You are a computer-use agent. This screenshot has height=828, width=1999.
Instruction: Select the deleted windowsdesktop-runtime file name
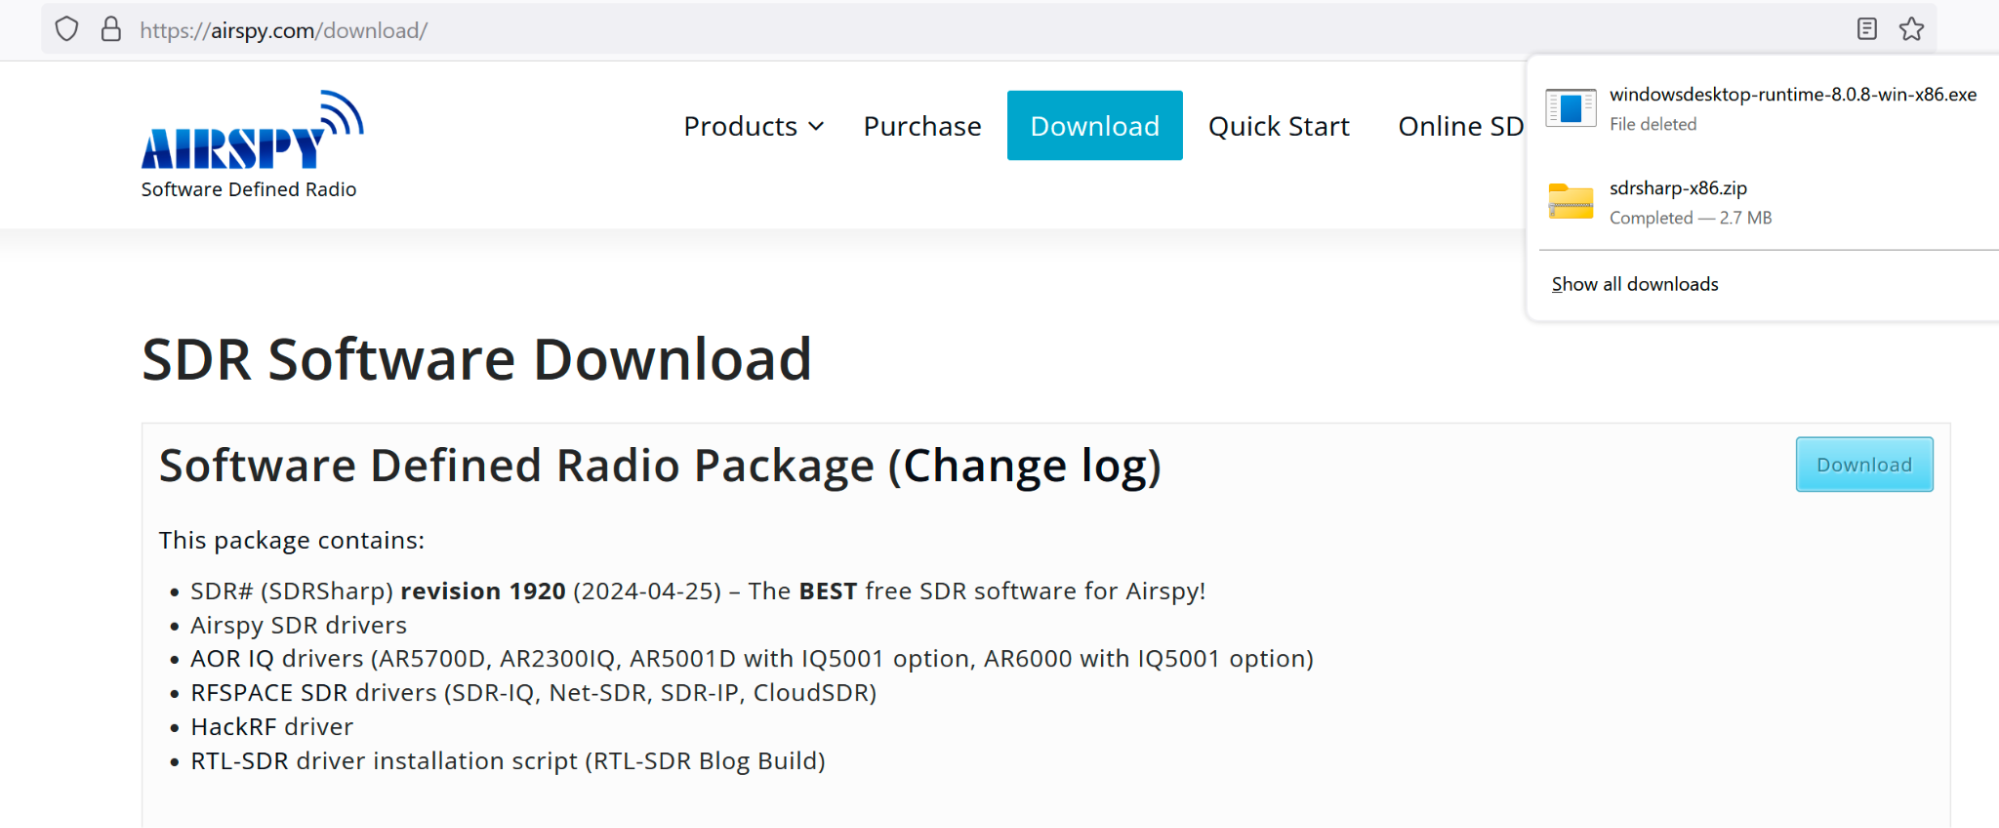[x=1792, y=95]
